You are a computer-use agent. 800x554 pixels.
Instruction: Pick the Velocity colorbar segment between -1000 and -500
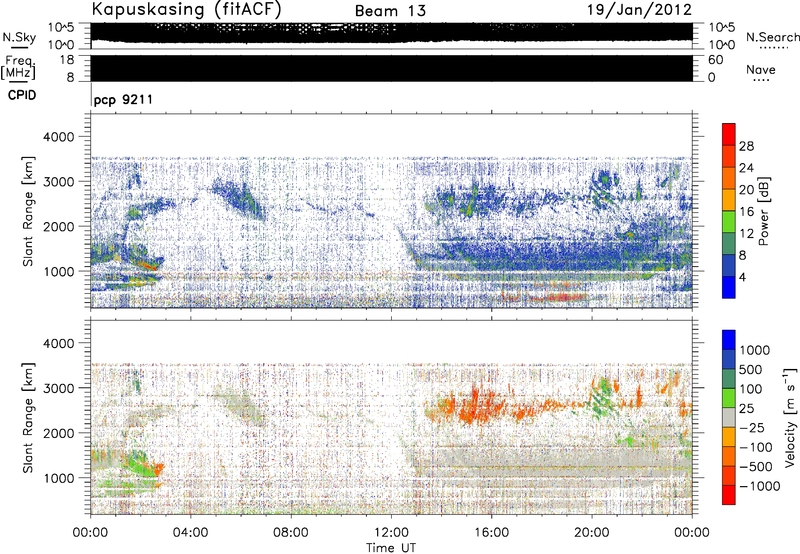click(x=729, y=475)
